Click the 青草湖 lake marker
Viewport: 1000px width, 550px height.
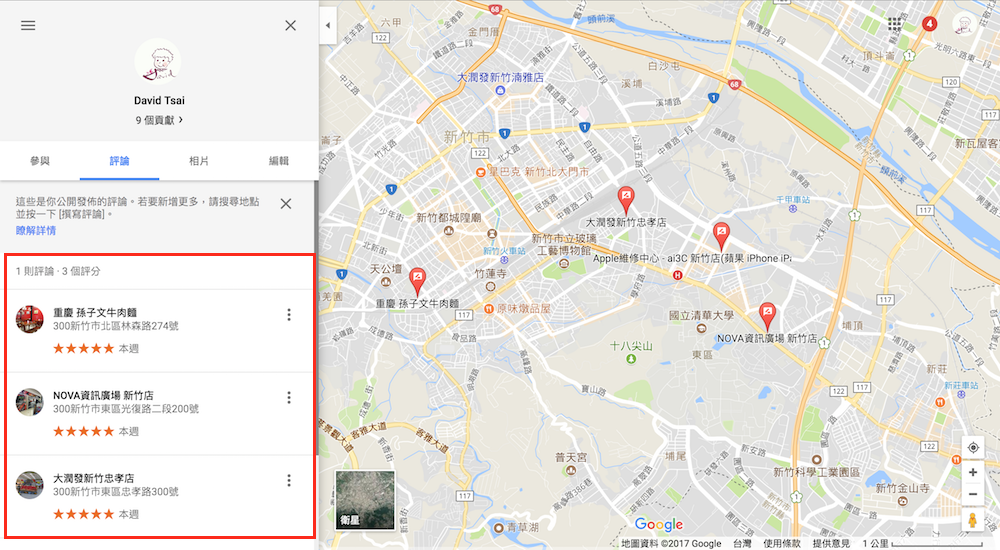[499, 528]
